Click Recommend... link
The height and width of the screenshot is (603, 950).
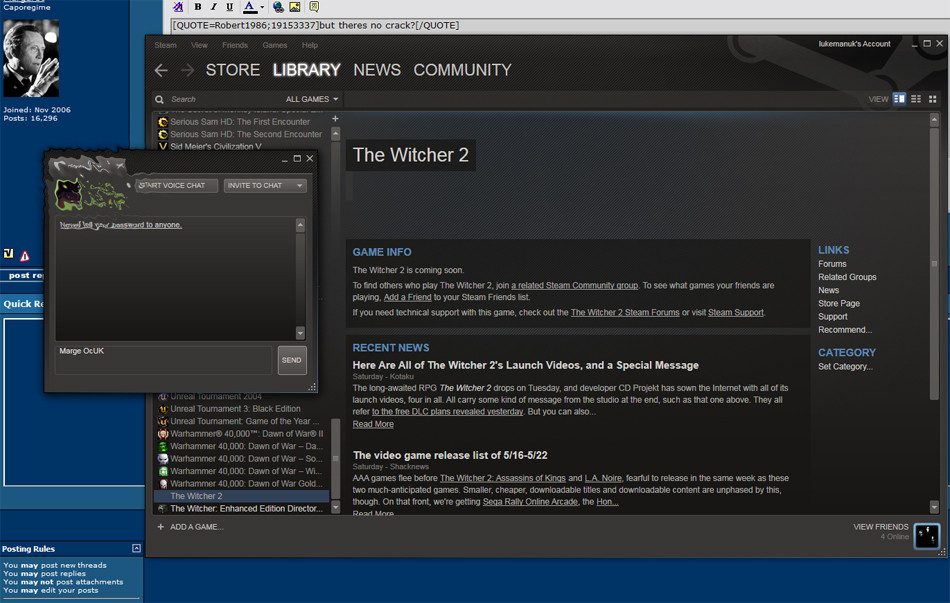[x=845, y=330]
